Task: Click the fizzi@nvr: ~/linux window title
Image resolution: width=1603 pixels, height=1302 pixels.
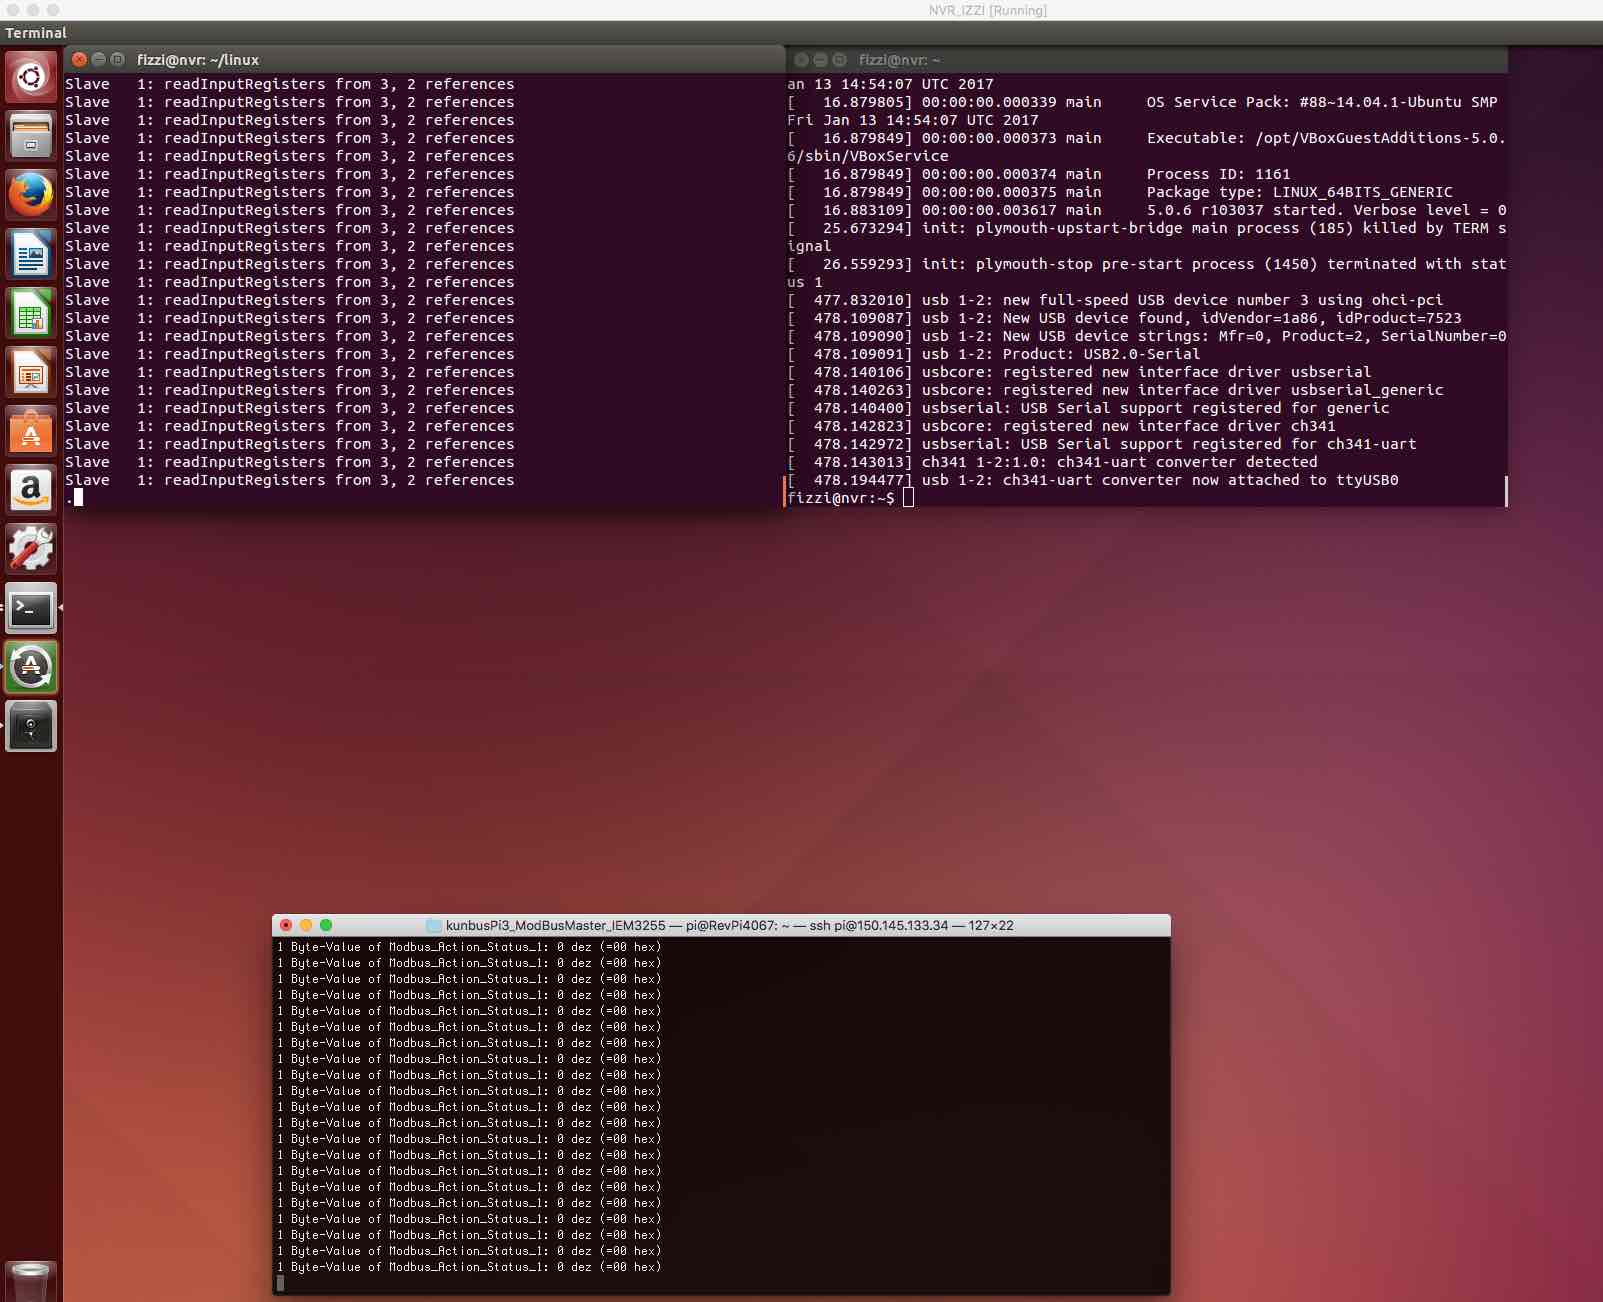Action: [x=198, y=60]
